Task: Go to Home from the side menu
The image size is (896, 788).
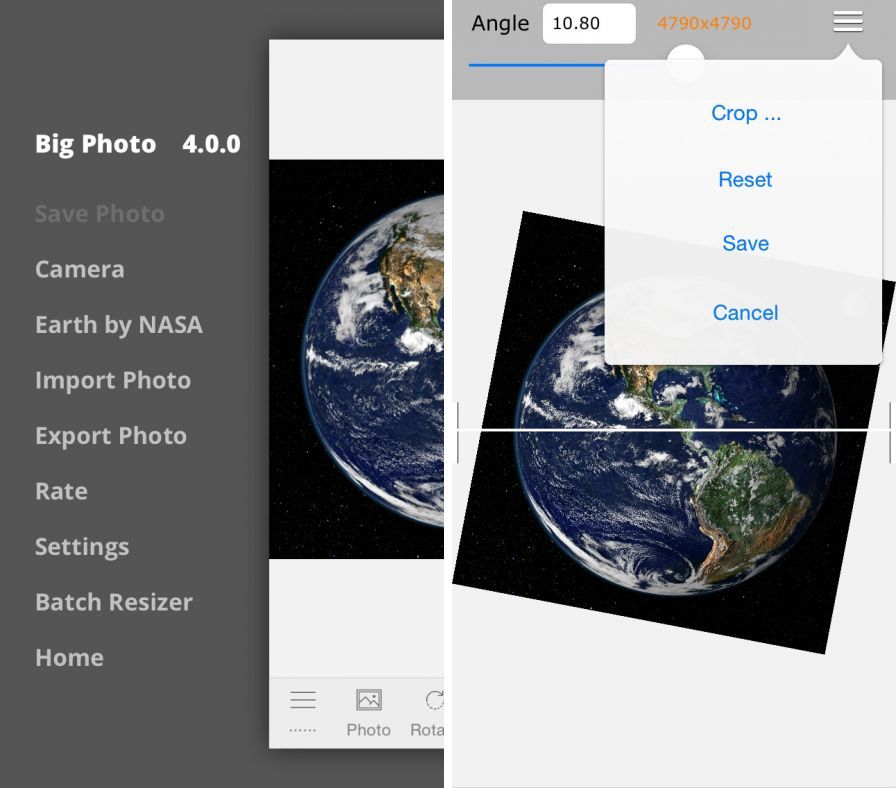Action: pos(69,657)
